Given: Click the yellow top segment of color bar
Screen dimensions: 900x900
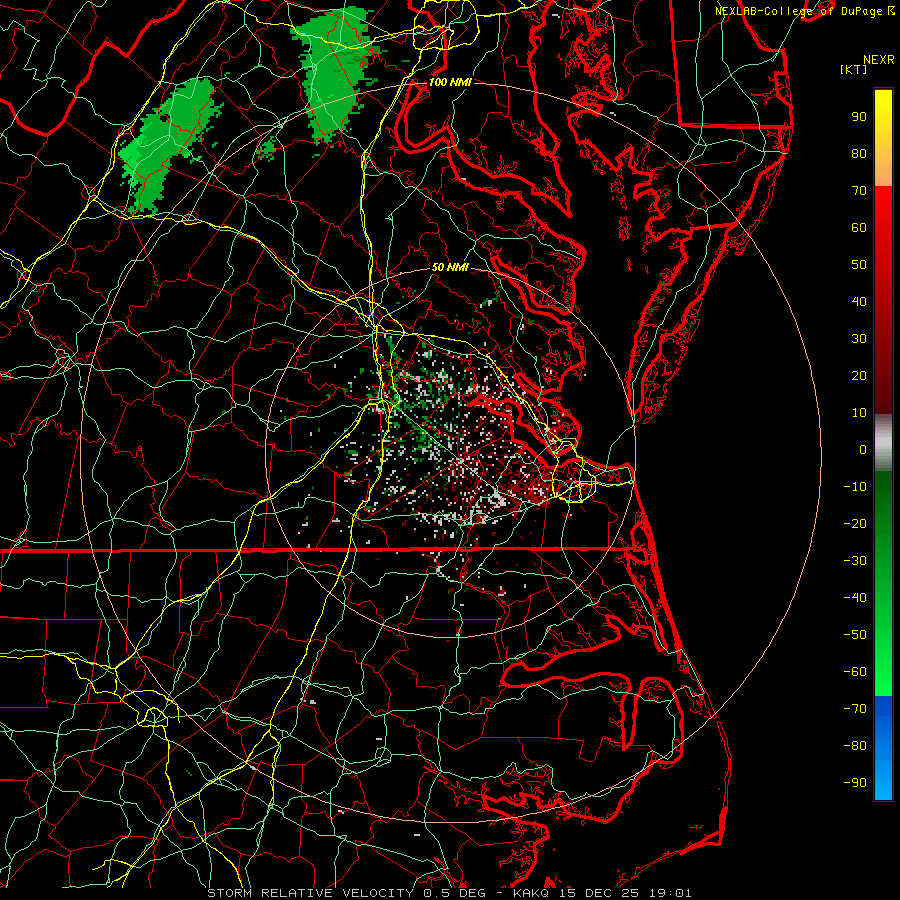Looking at the screenshot, I should [x=883, y=138].
